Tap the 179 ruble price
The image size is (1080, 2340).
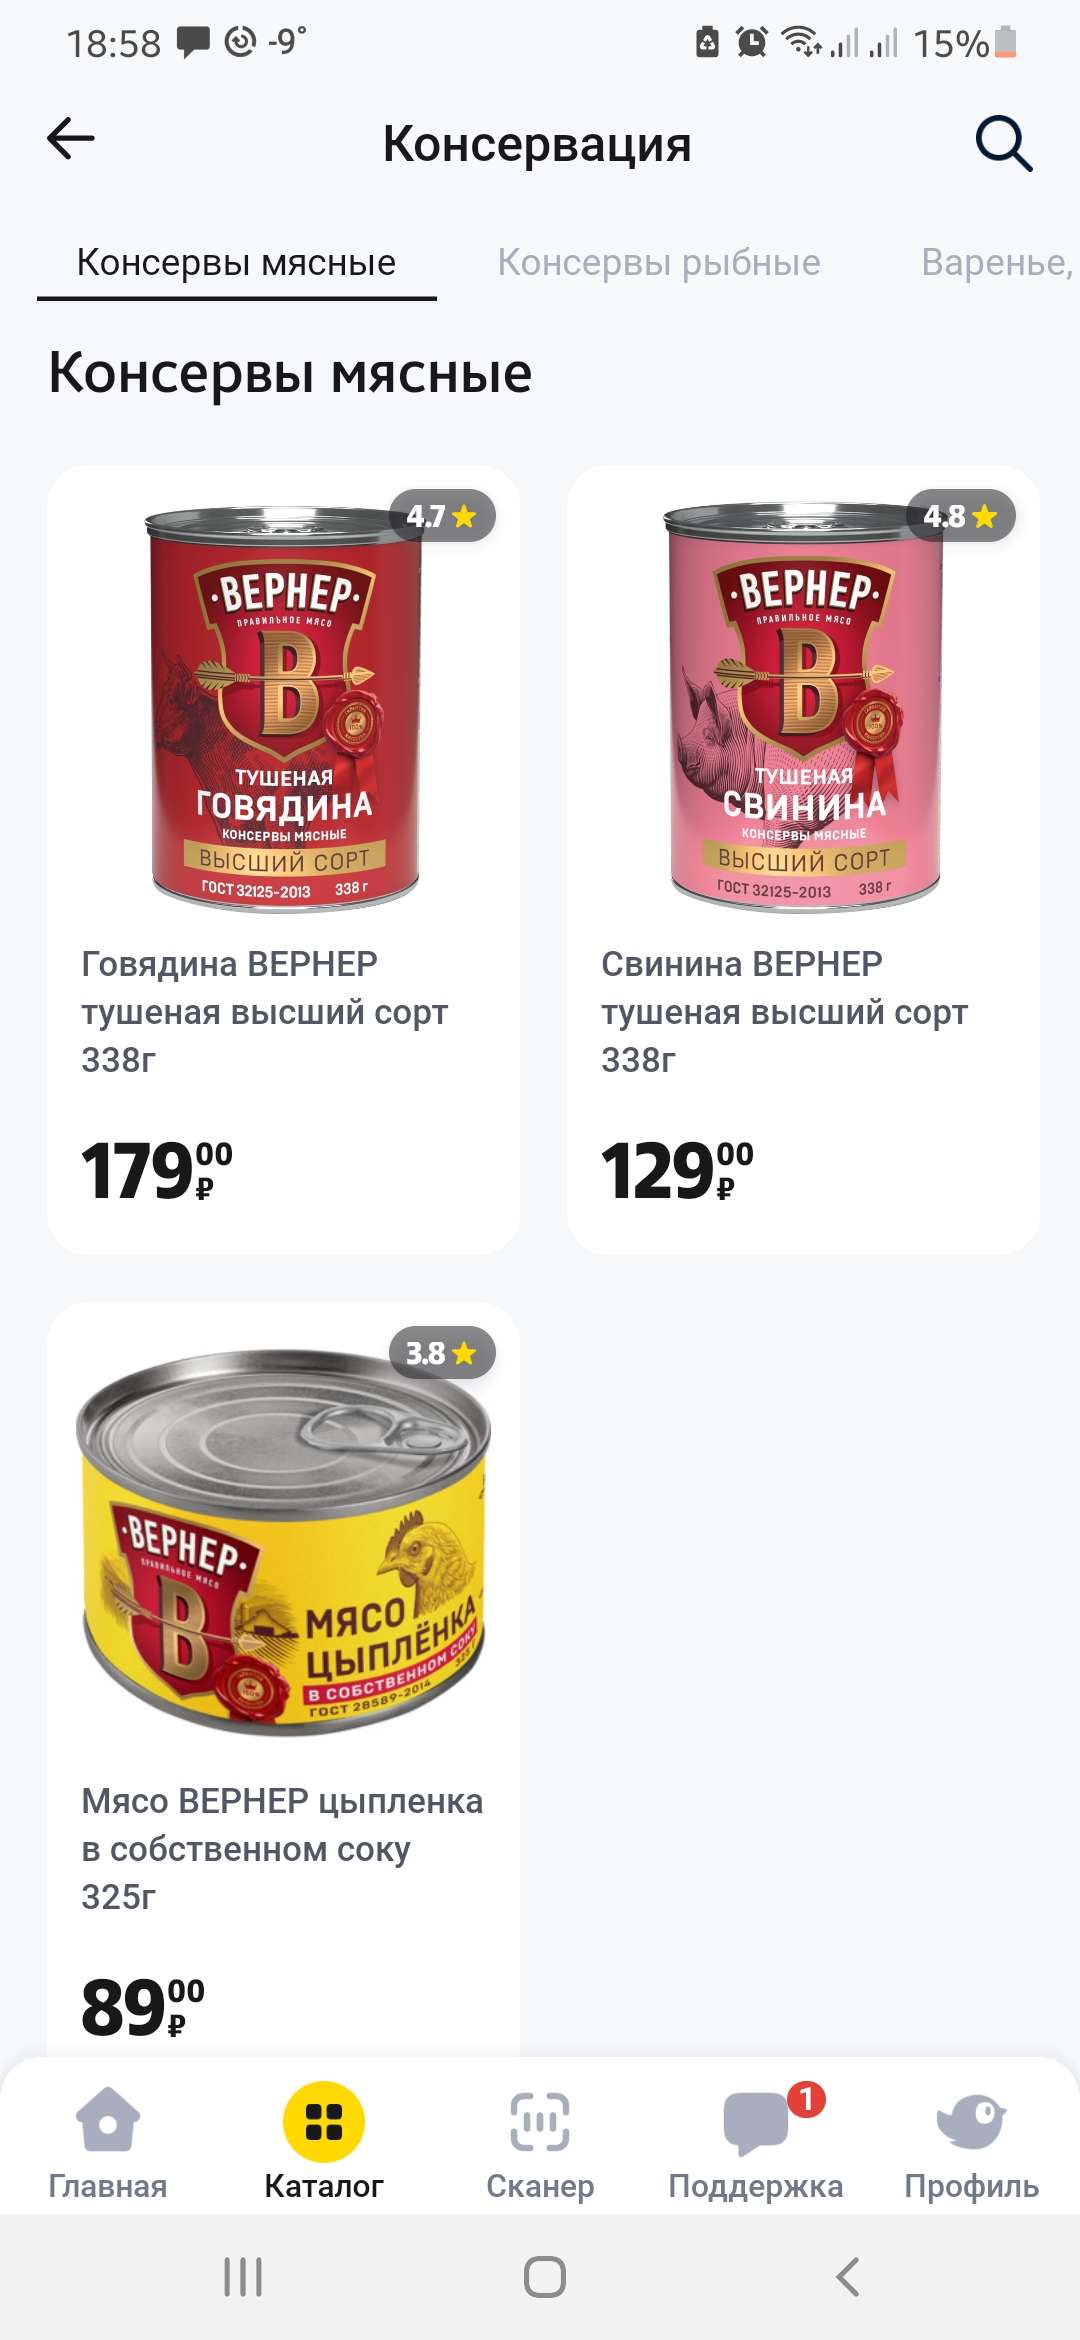[157, 1170]
